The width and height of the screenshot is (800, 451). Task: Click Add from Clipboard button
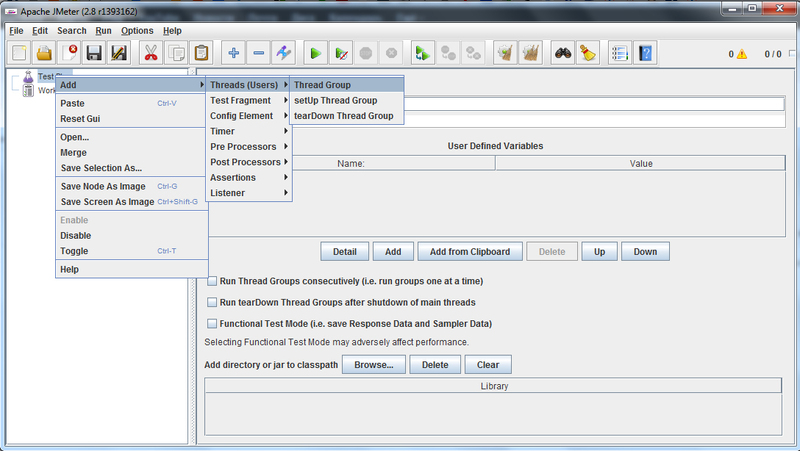(x=470, y=252)
